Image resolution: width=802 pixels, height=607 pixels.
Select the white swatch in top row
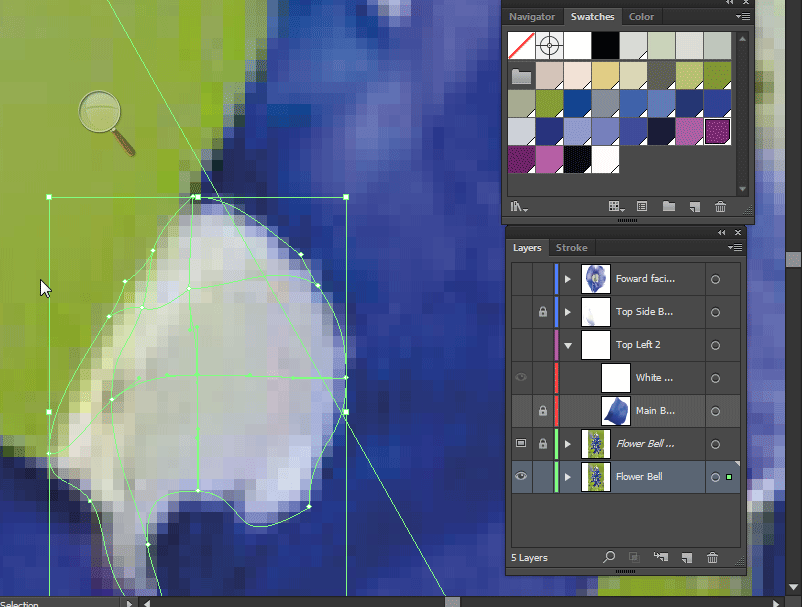577,46
